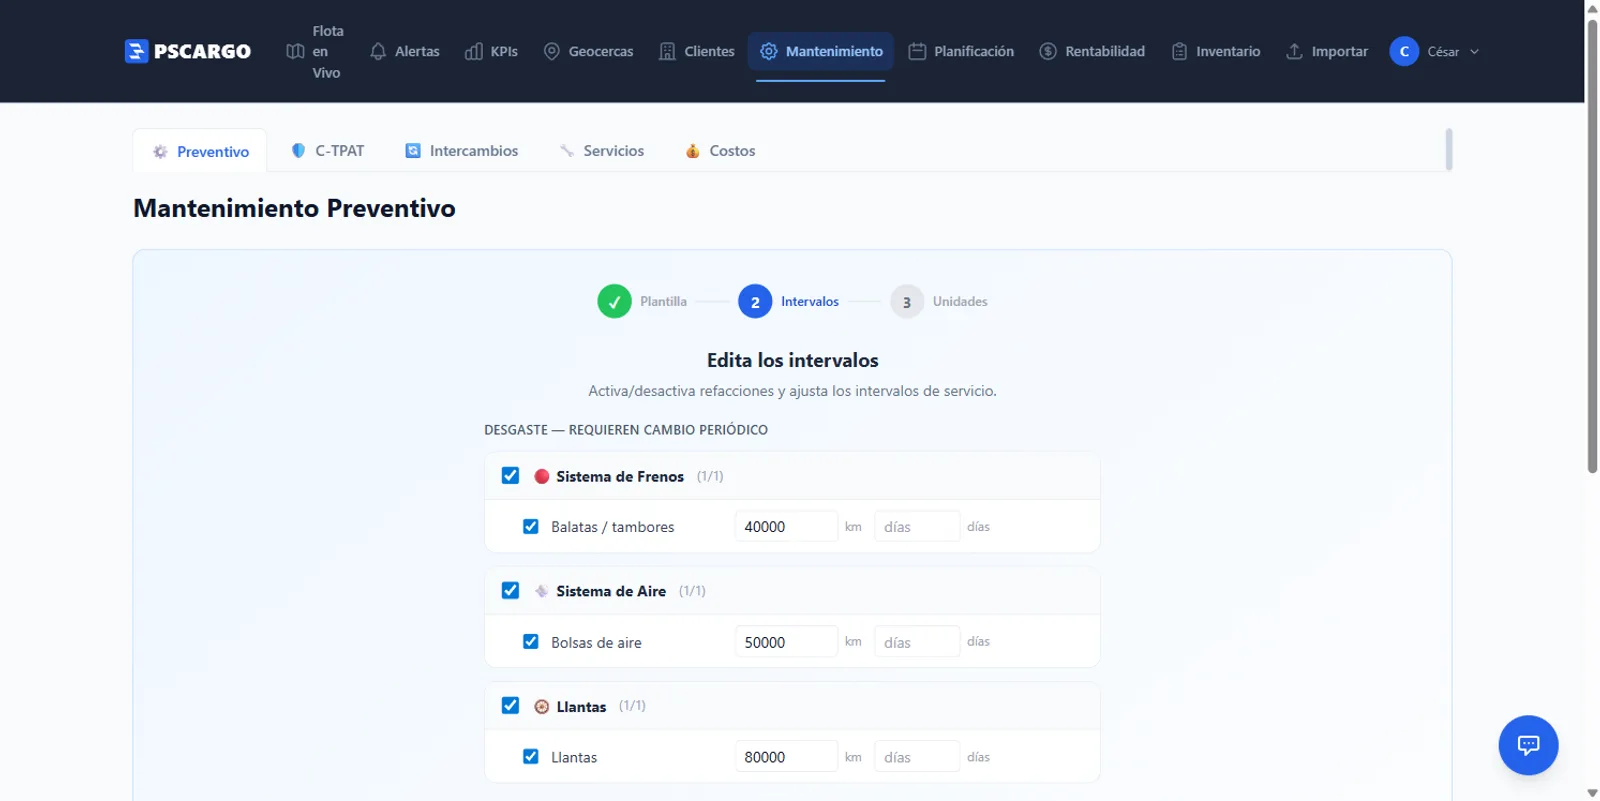Return to the Plantilla step
This screenshot has width=1600, height=801.
click(614, 301)
